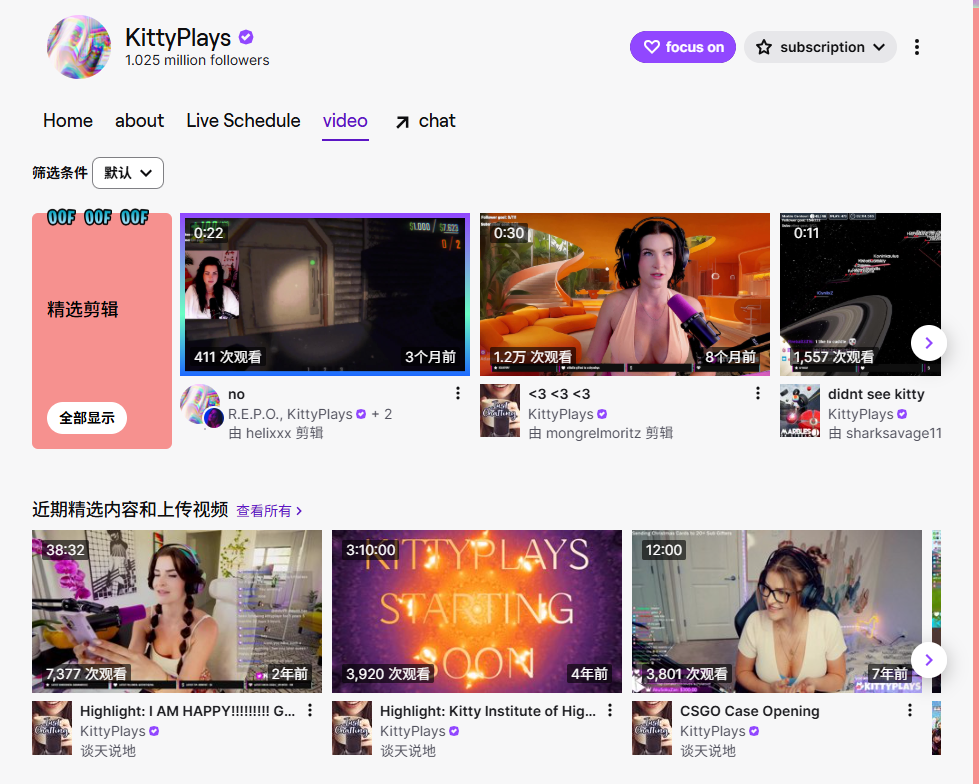Click 查看所有 to view all videos
Viewport: 979px width, 784px height.
click(269, 511)
